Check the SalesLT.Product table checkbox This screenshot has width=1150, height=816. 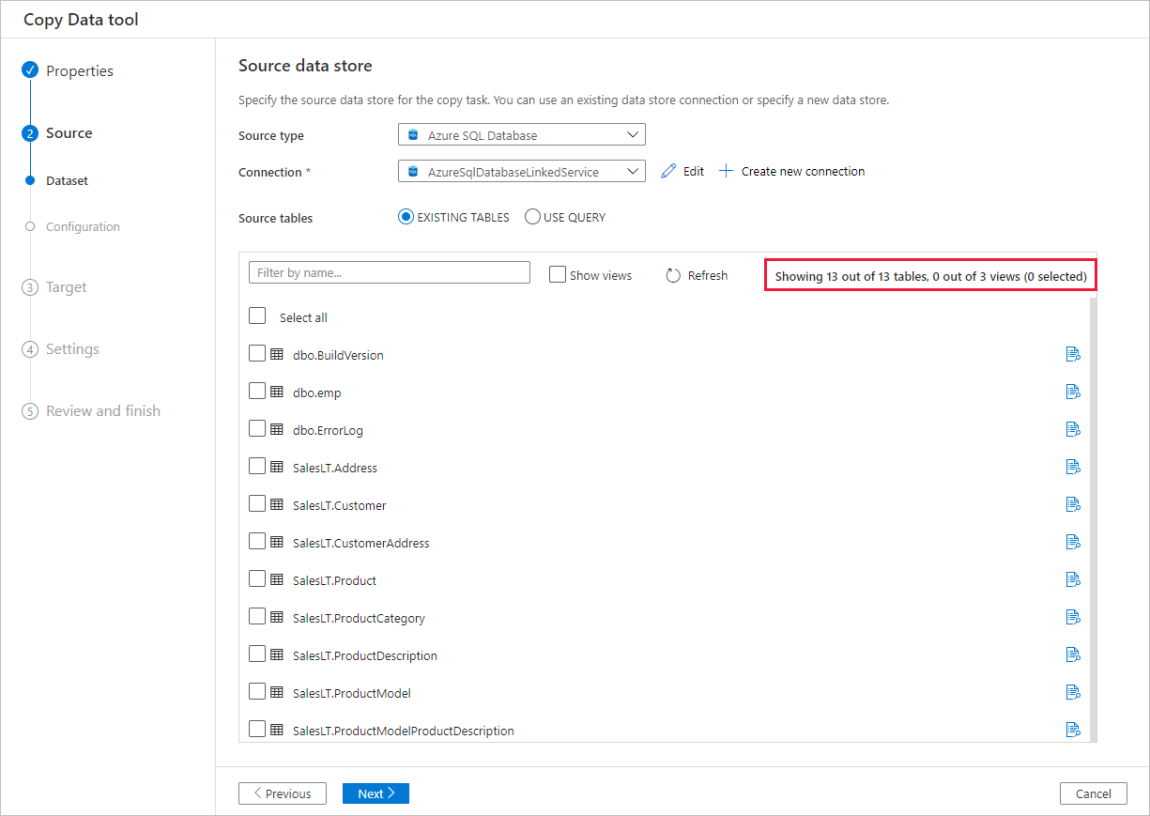coord(257,579)
